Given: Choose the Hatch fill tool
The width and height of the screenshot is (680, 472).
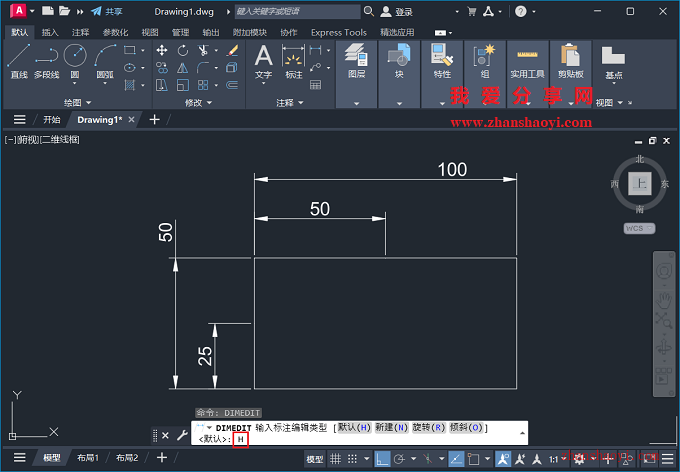Looking at the screenshot, I should [130, 85].
